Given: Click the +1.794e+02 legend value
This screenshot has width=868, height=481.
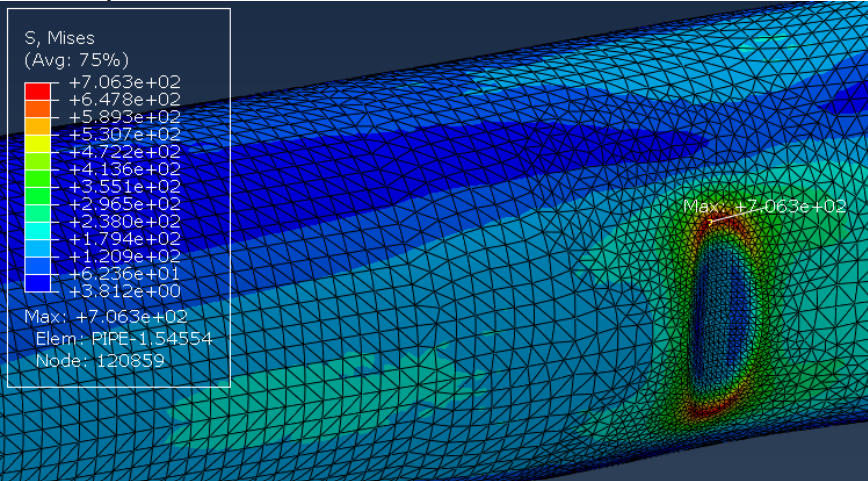Looking at the screenshot, I should click(125, 239).
